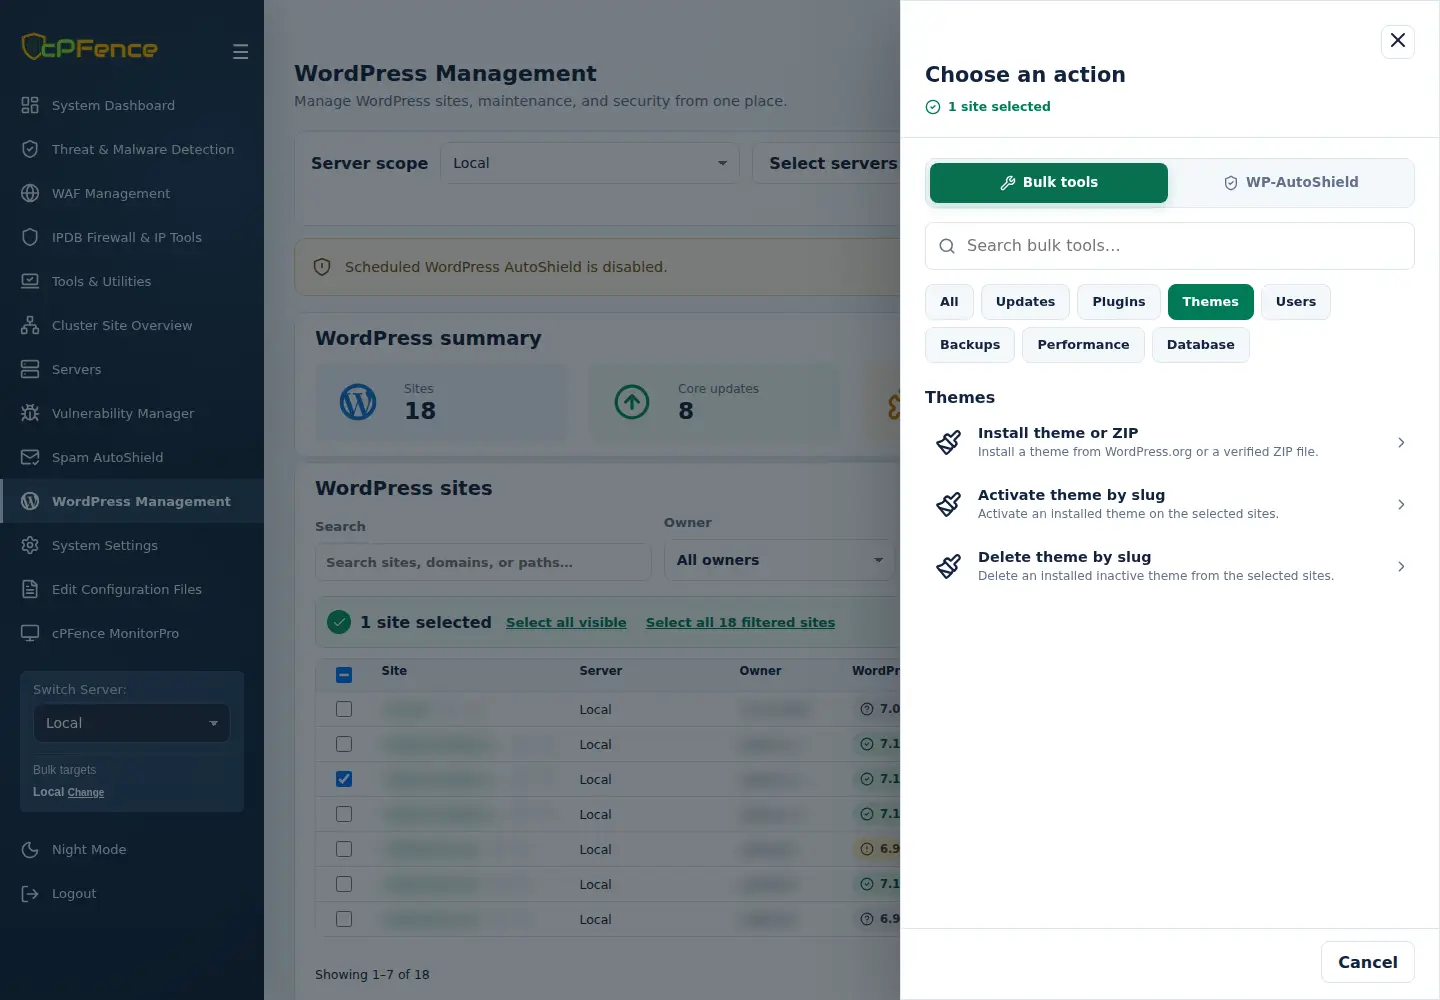The width and height of the screenshot is (1440, 1000).
Task: Open the All owners filter dropdown
Action: point(780,560)
